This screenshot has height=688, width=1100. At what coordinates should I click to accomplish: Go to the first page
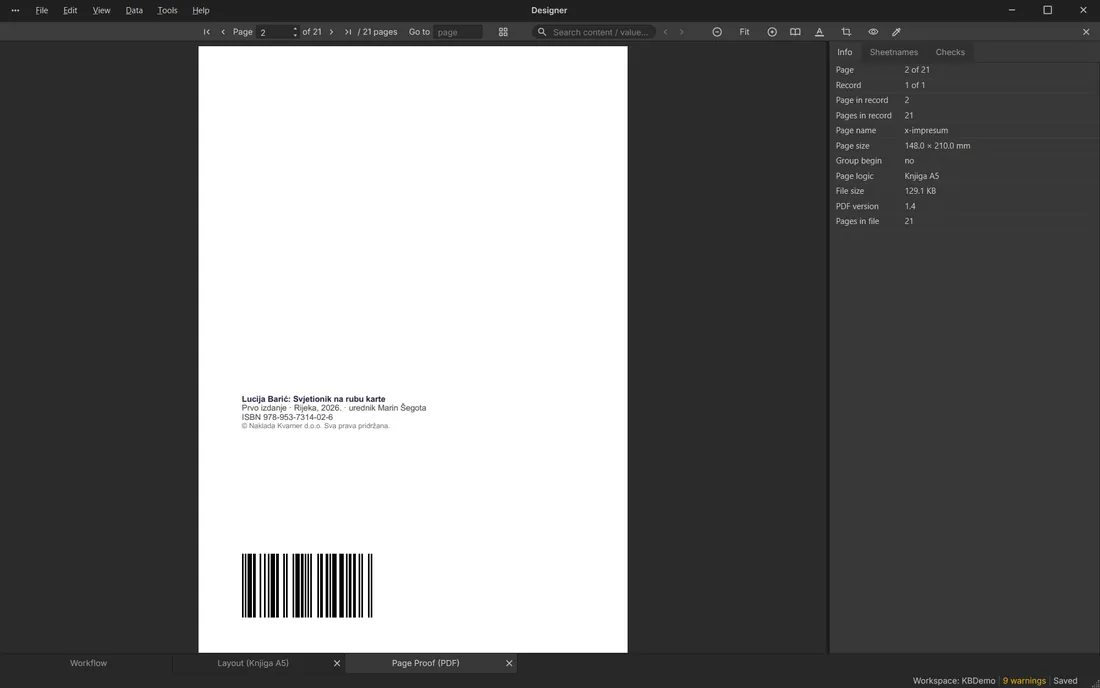(206, 32)
